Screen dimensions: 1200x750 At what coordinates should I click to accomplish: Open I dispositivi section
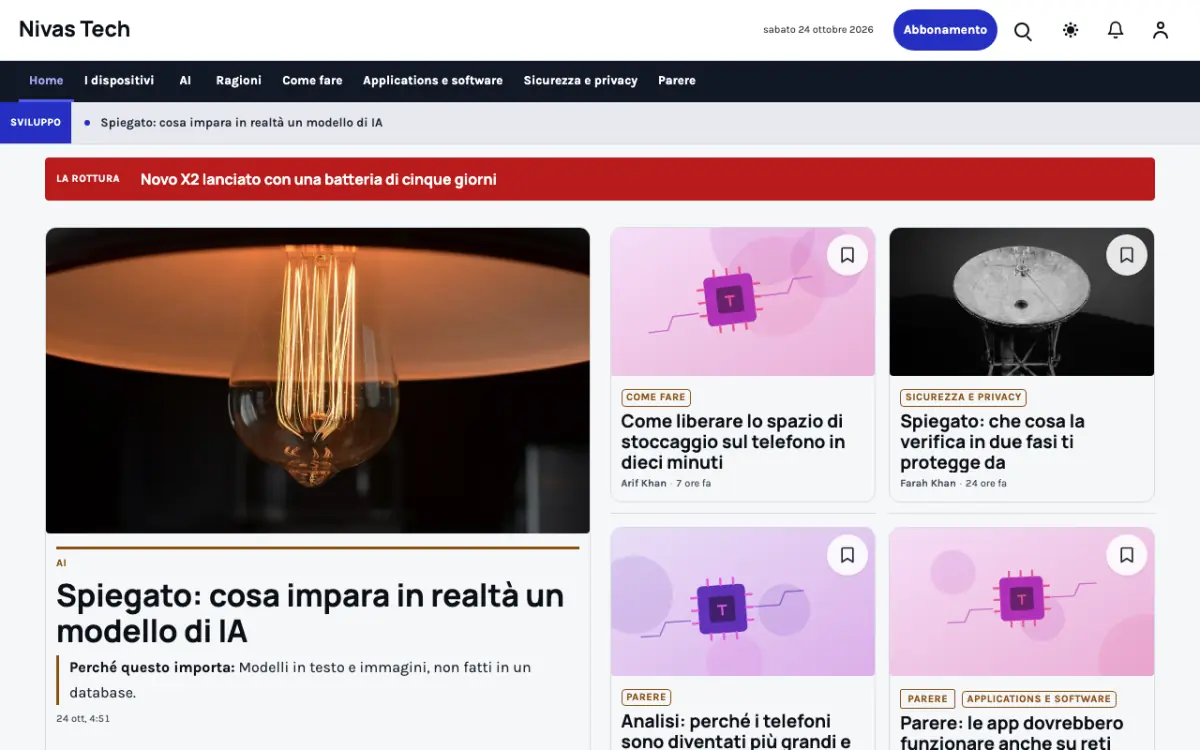[x=119, y=81]
